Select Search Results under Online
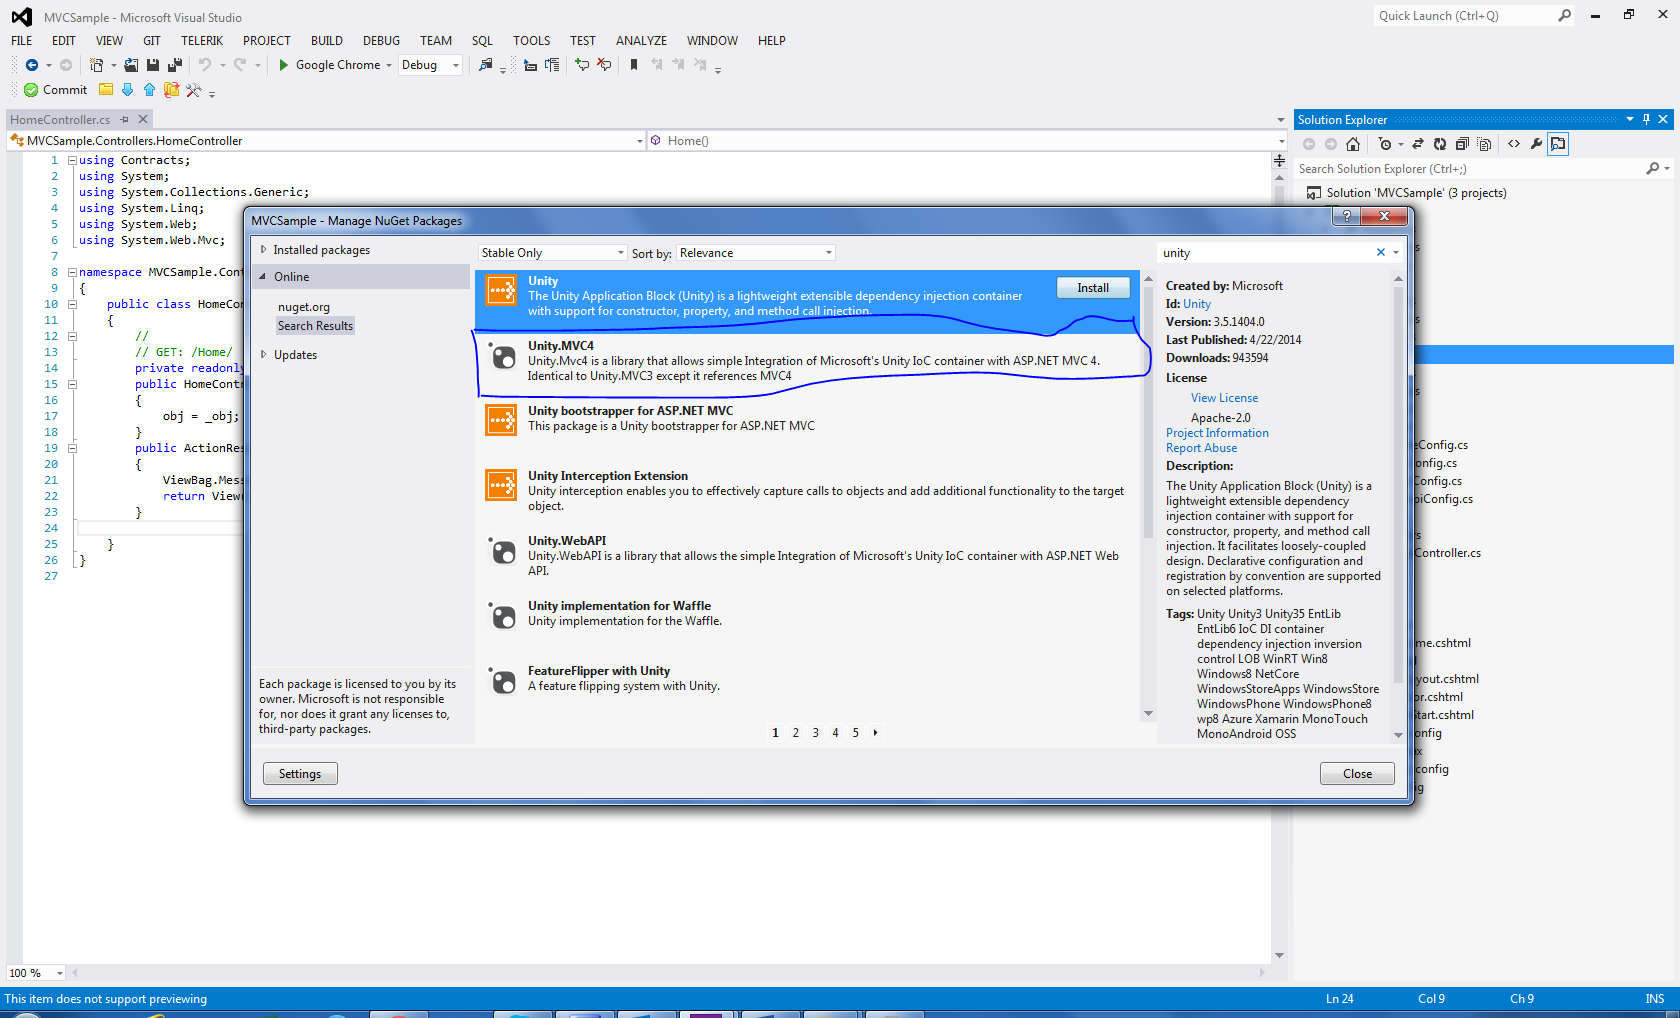This screenshot has height=1018, width=1680. (315, 326)
